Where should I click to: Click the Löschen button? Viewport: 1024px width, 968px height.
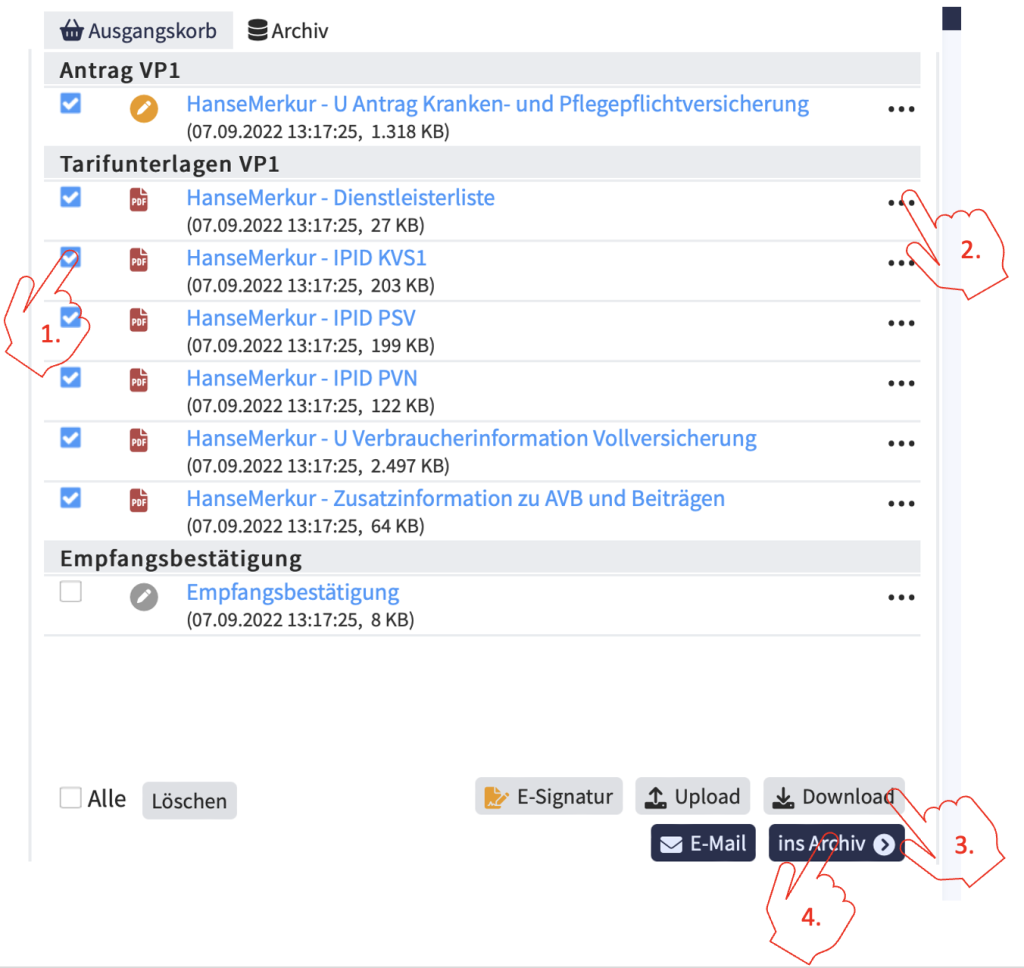coord(189,801)
